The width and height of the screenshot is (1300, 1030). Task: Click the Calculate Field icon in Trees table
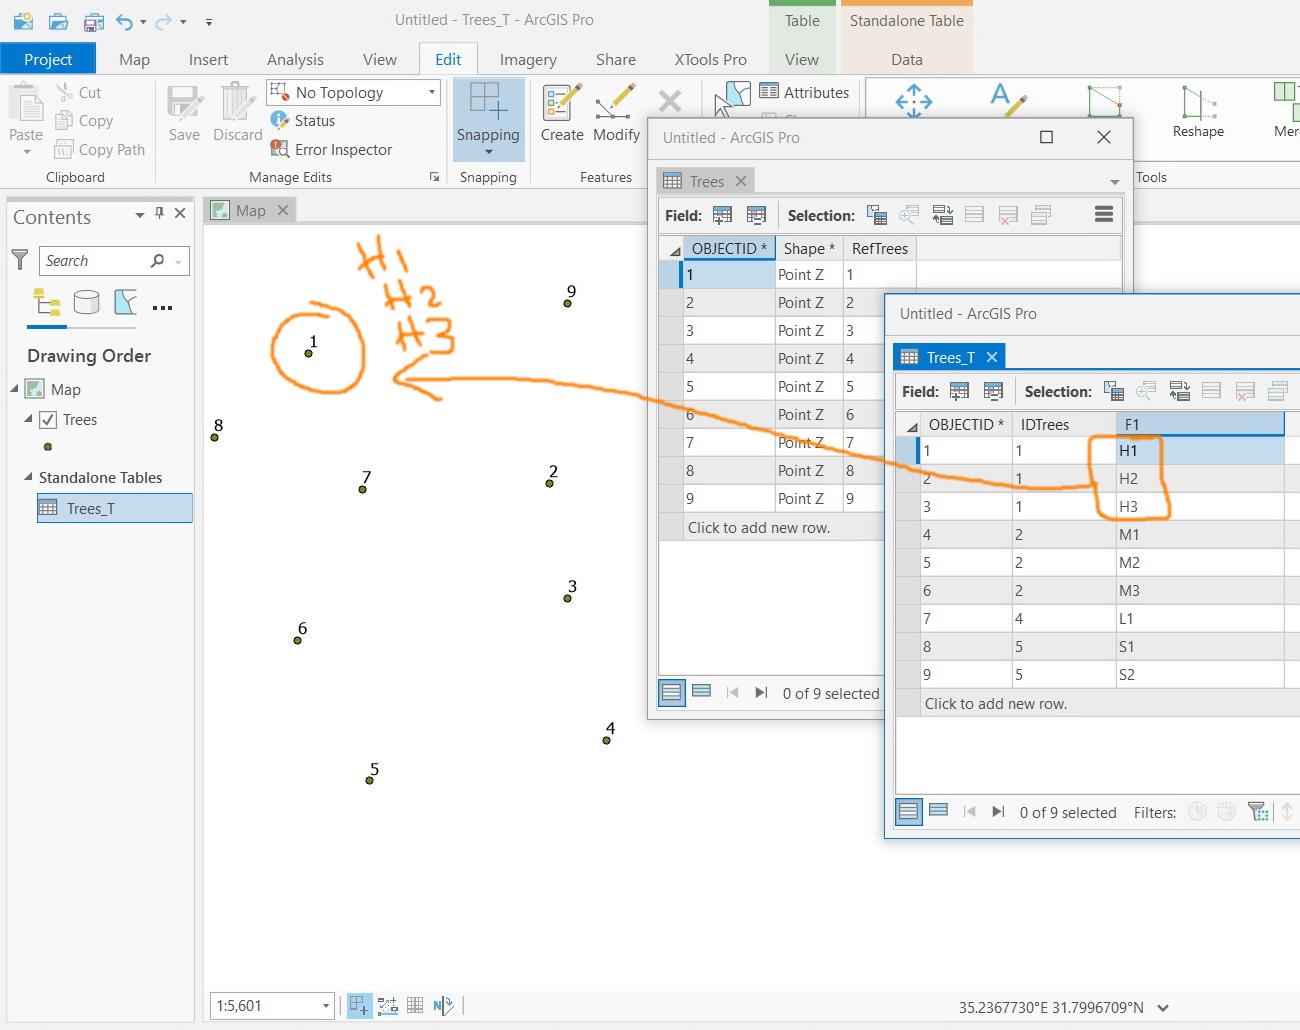click(756, 215)
